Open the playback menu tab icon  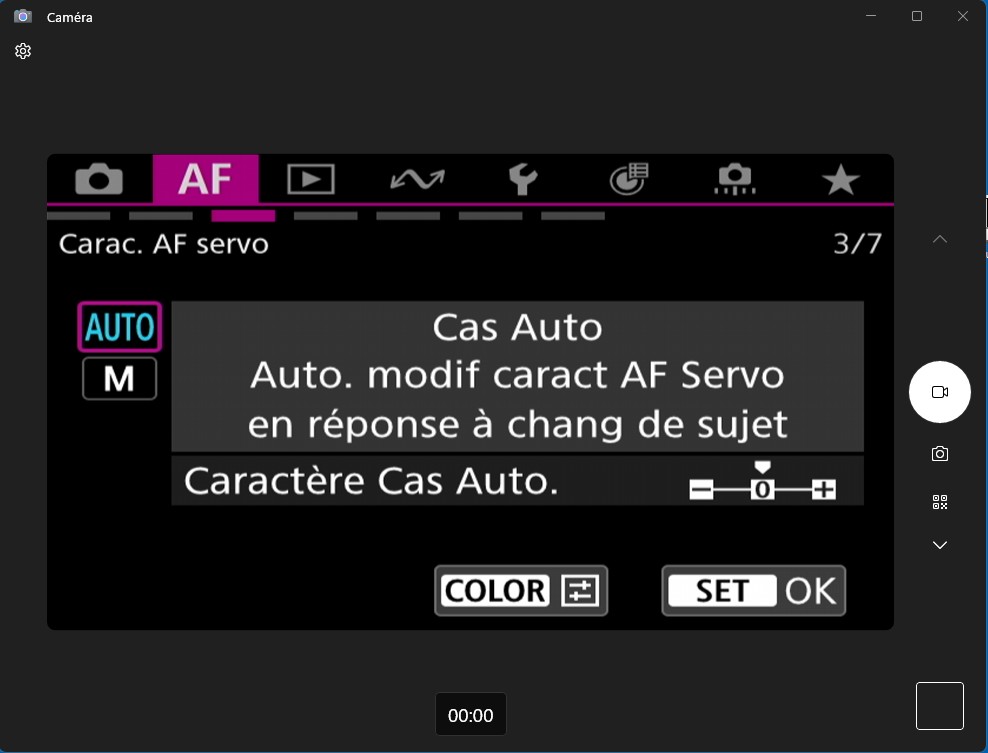311,180
